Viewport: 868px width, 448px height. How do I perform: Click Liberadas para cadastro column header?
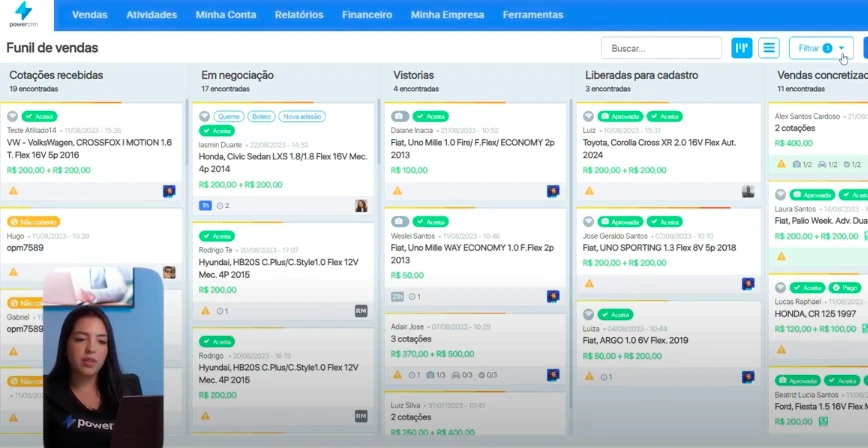tap(642, 75)
